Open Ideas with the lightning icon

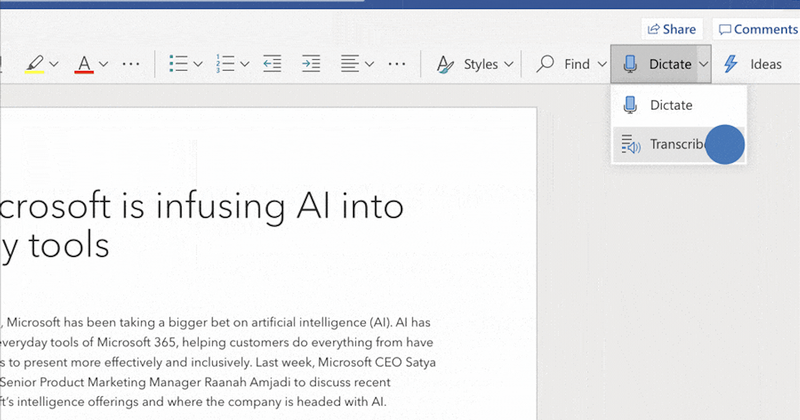pos(731,64)
